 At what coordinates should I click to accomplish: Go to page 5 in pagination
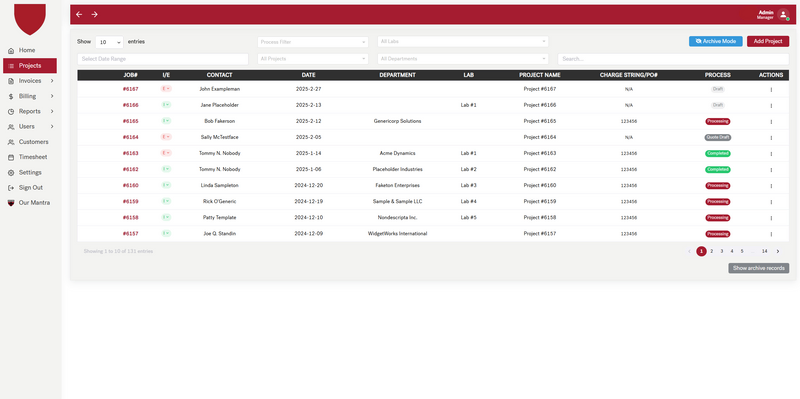pyautogui.click(x=742, y=251)
